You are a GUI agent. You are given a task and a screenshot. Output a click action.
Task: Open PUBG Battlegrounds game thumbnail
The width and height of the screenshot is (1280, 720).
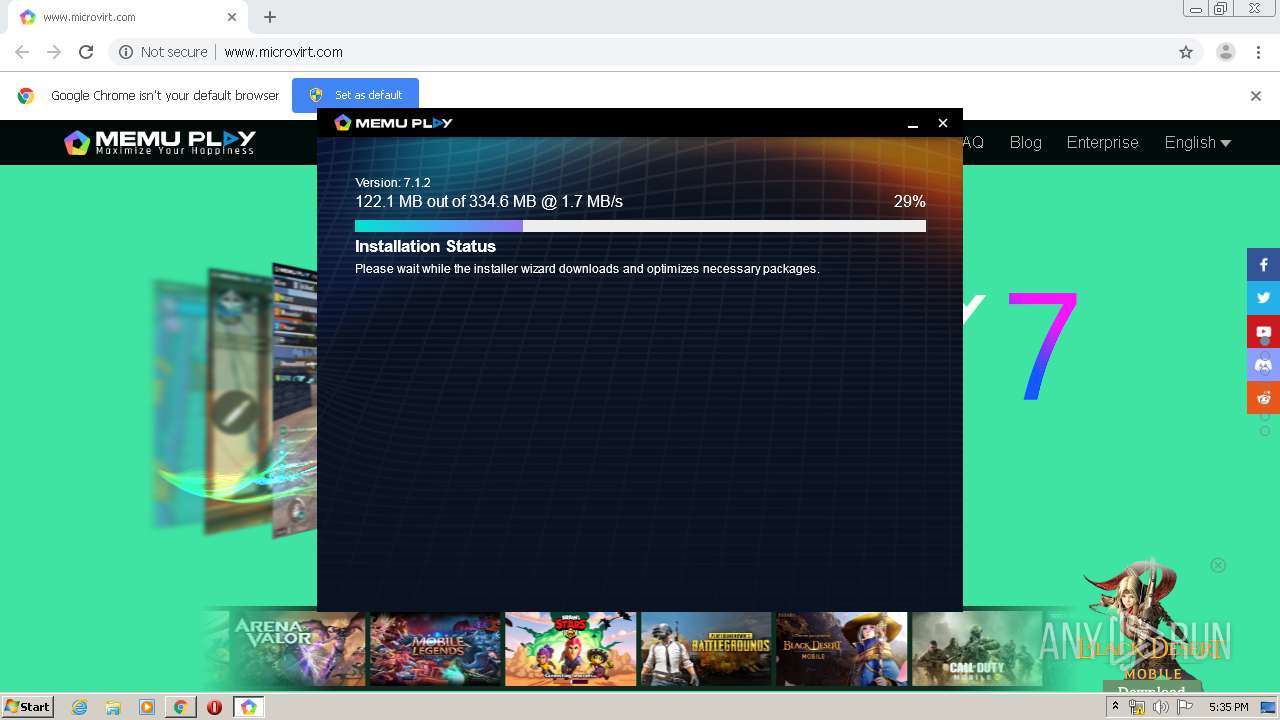point(706,648)
